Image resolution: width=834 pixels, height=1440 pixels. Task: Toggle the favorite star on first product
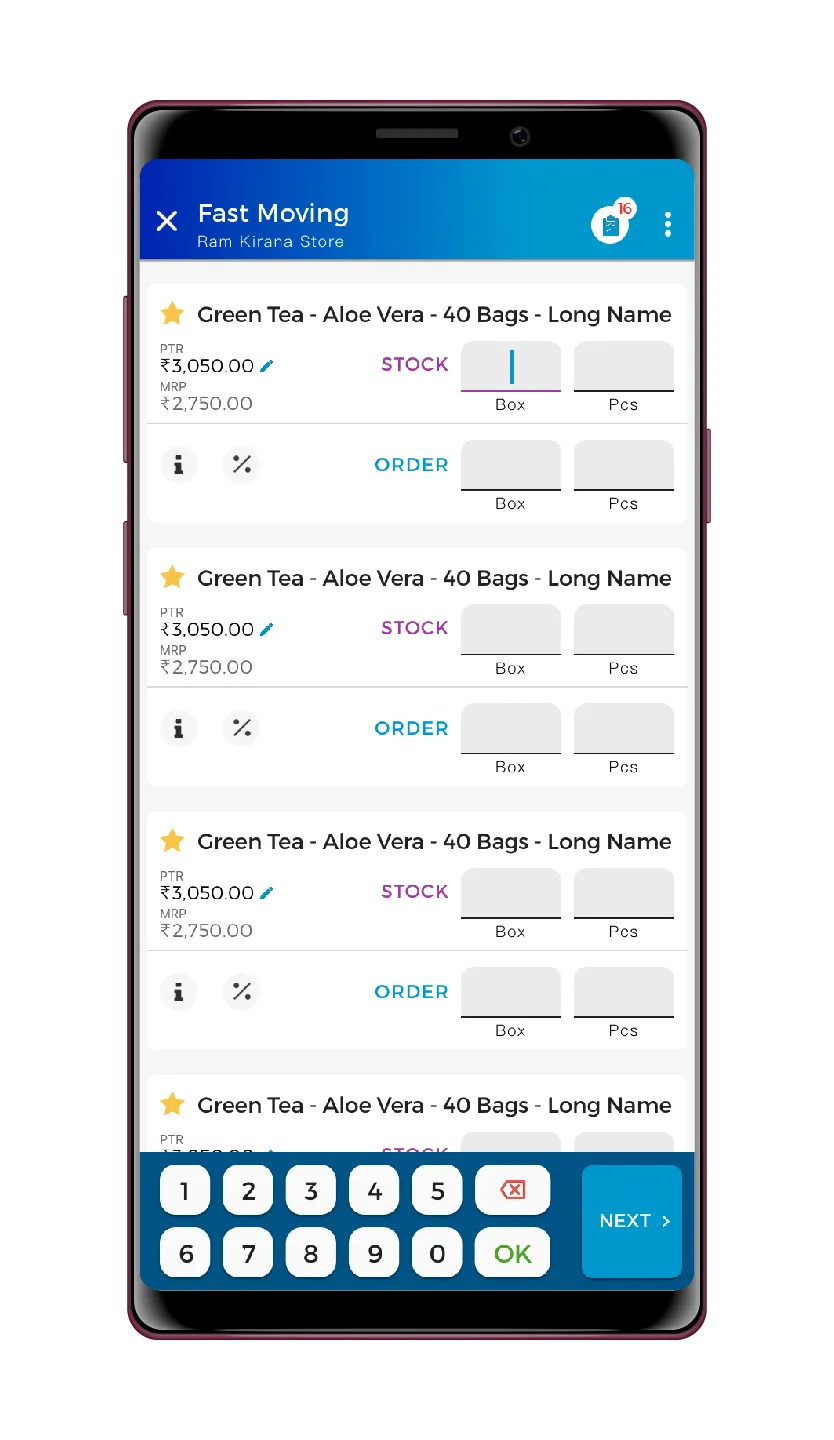click(x=173, y=314)
